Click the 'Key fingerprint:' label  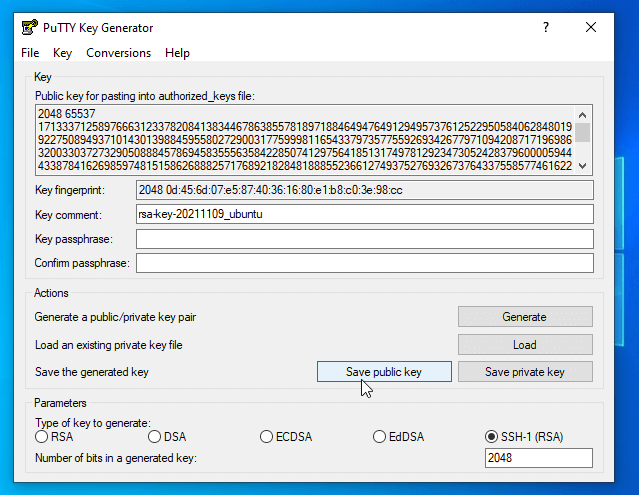(x=70, y=190)
